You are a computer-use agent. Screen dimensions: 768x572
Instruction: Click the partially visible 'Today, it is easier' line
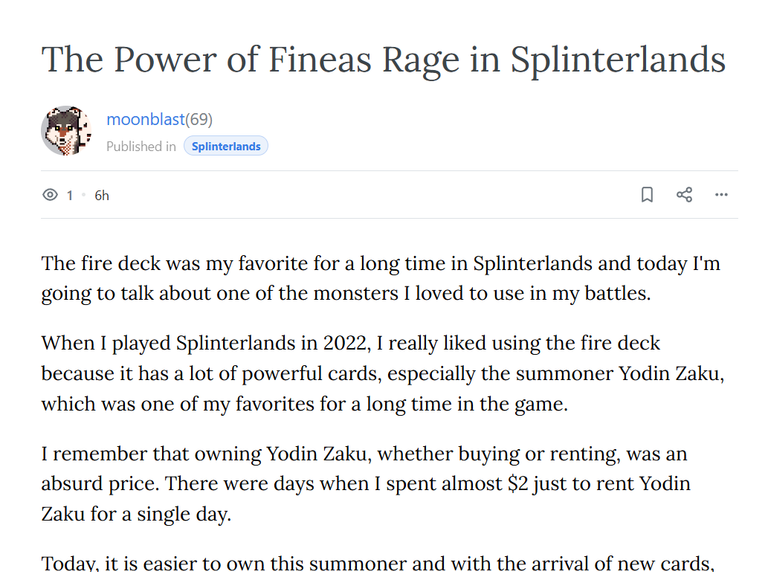tap(378, 563)
